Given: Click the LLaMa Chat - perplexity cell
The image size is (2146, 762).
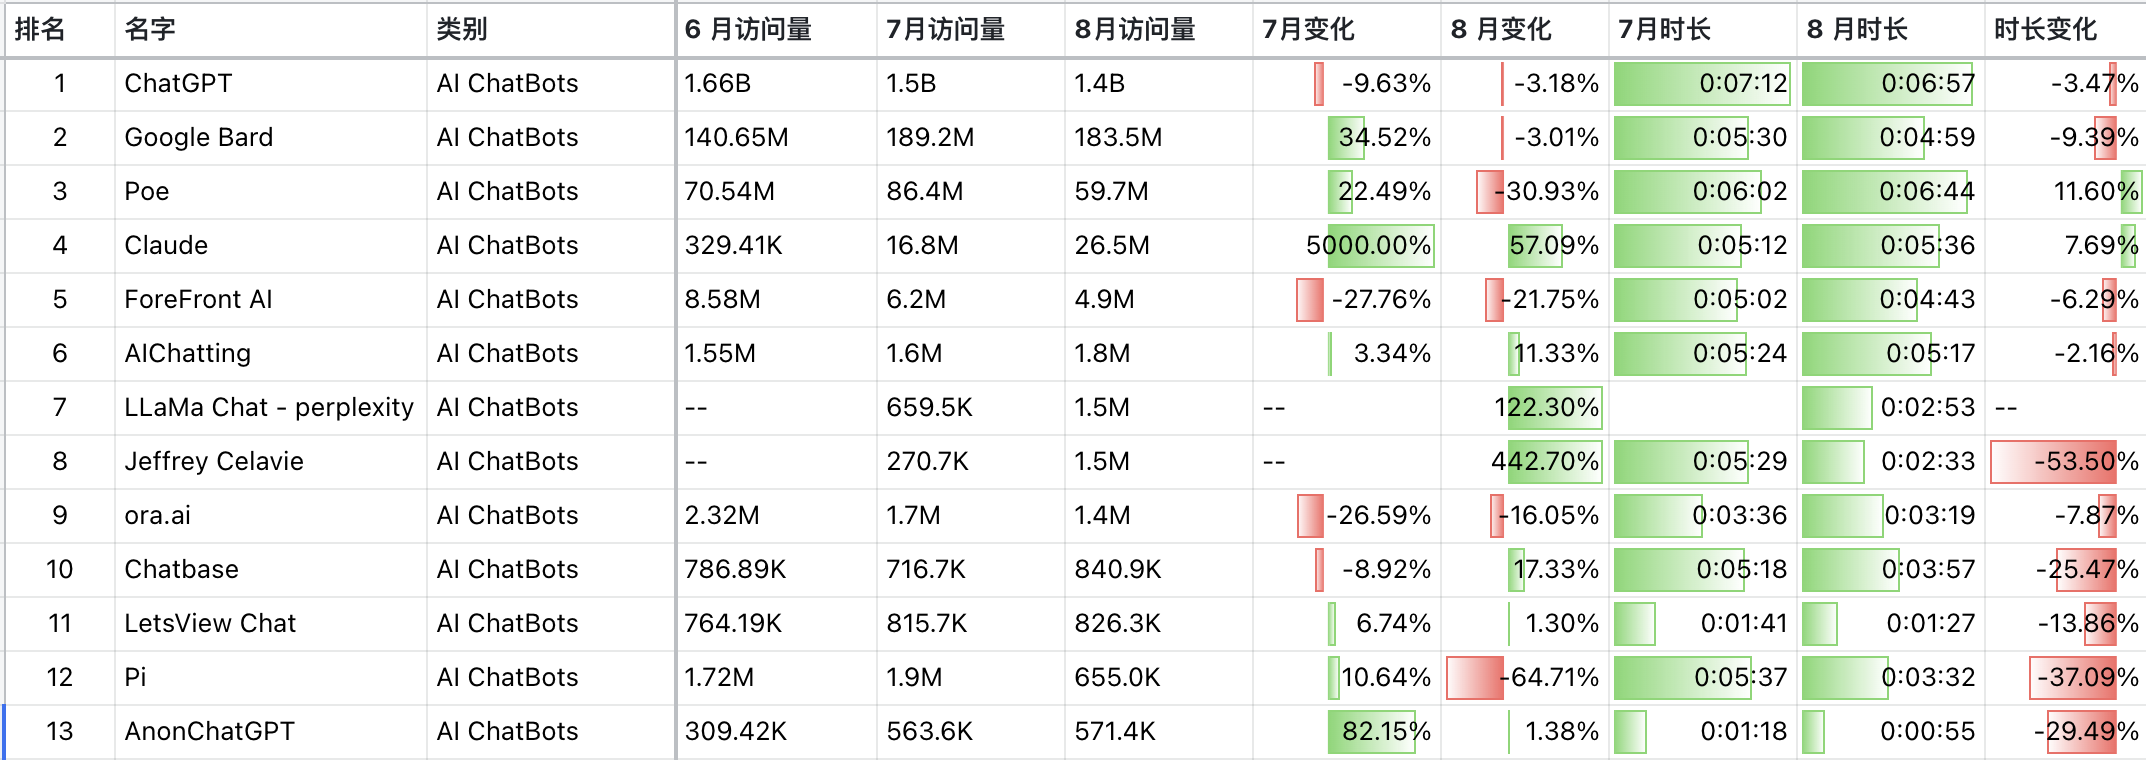Looking at the screenshot, I should [271, 408].
